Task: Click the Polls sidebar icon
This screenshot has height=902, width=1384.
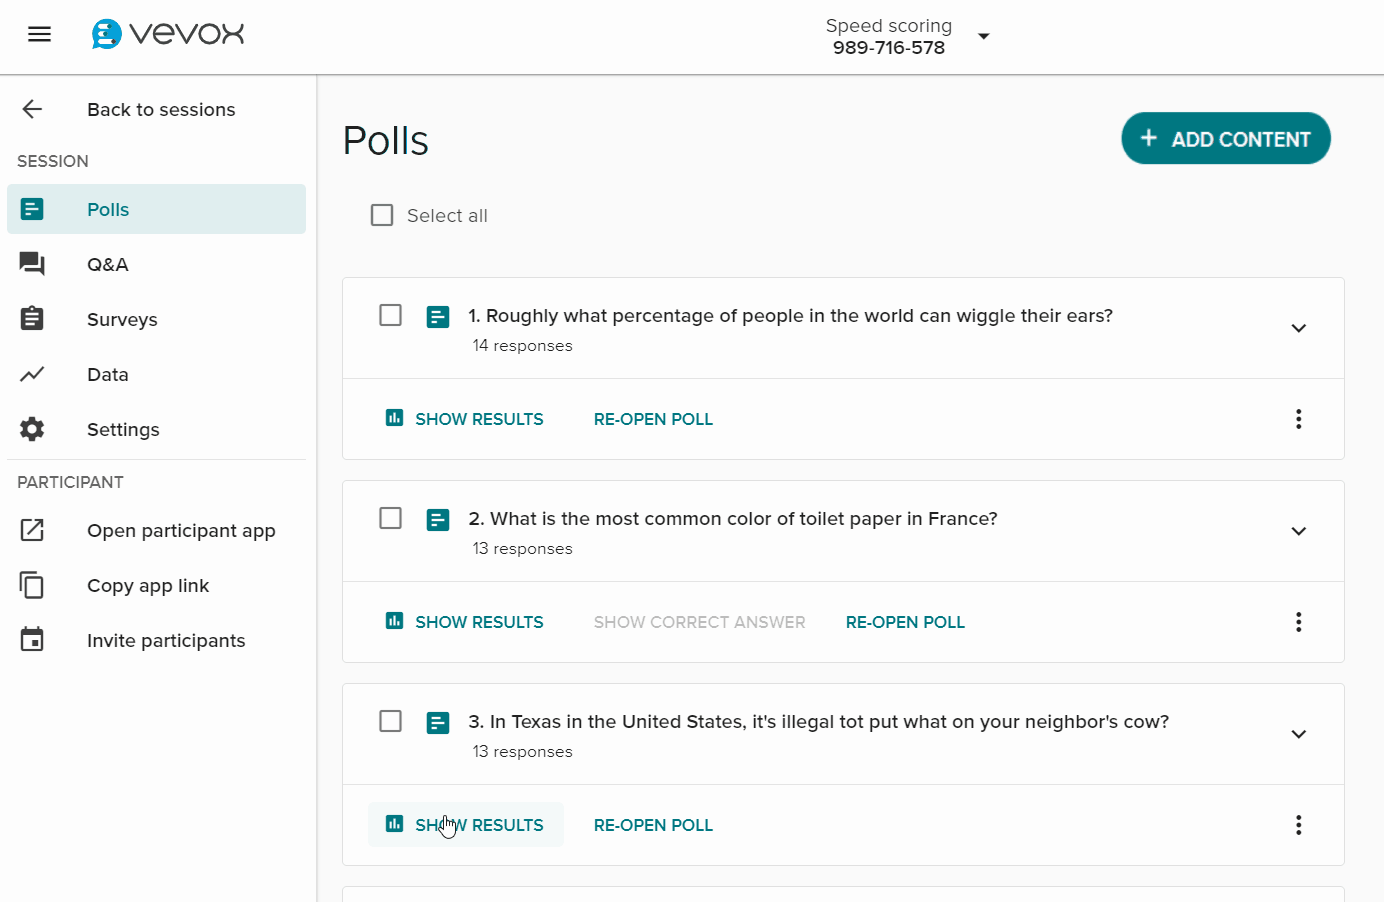Action: pos(32,209)
